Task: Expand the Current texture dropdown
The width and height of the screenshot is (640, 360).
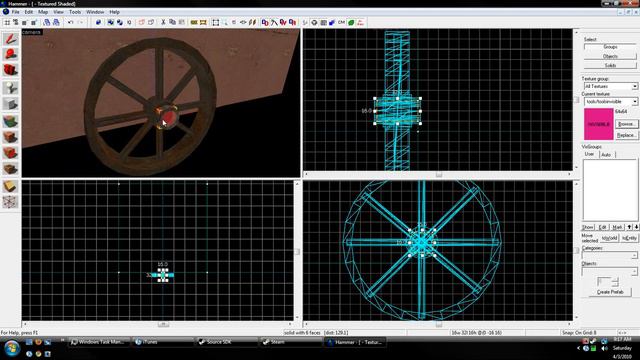Action: [634, 102]
